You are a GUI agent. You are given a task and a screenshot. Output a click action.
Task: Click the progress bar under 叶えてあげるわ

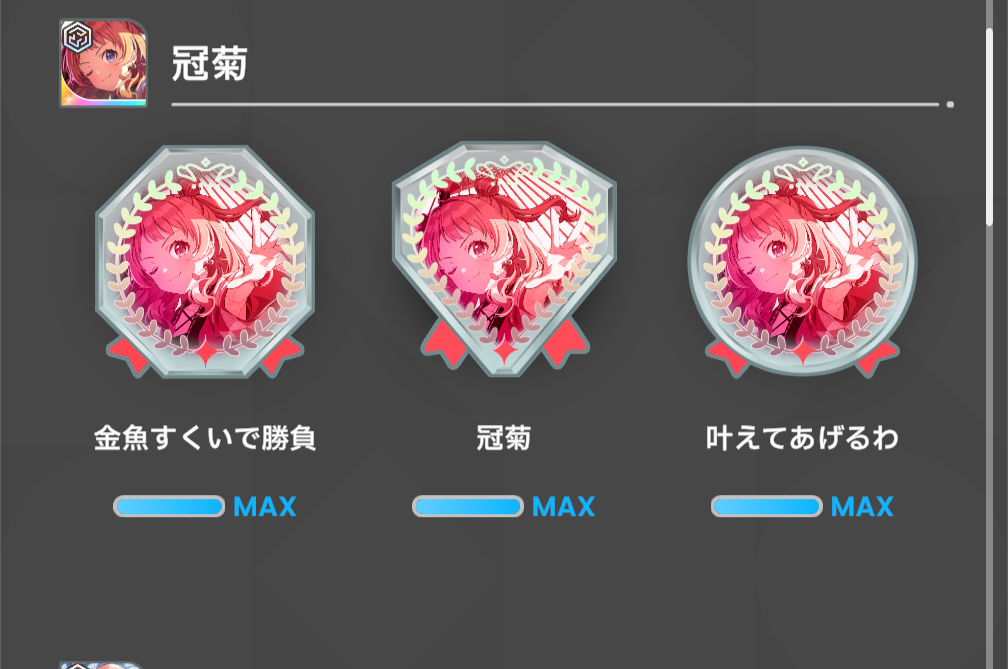tap(767, 506)
